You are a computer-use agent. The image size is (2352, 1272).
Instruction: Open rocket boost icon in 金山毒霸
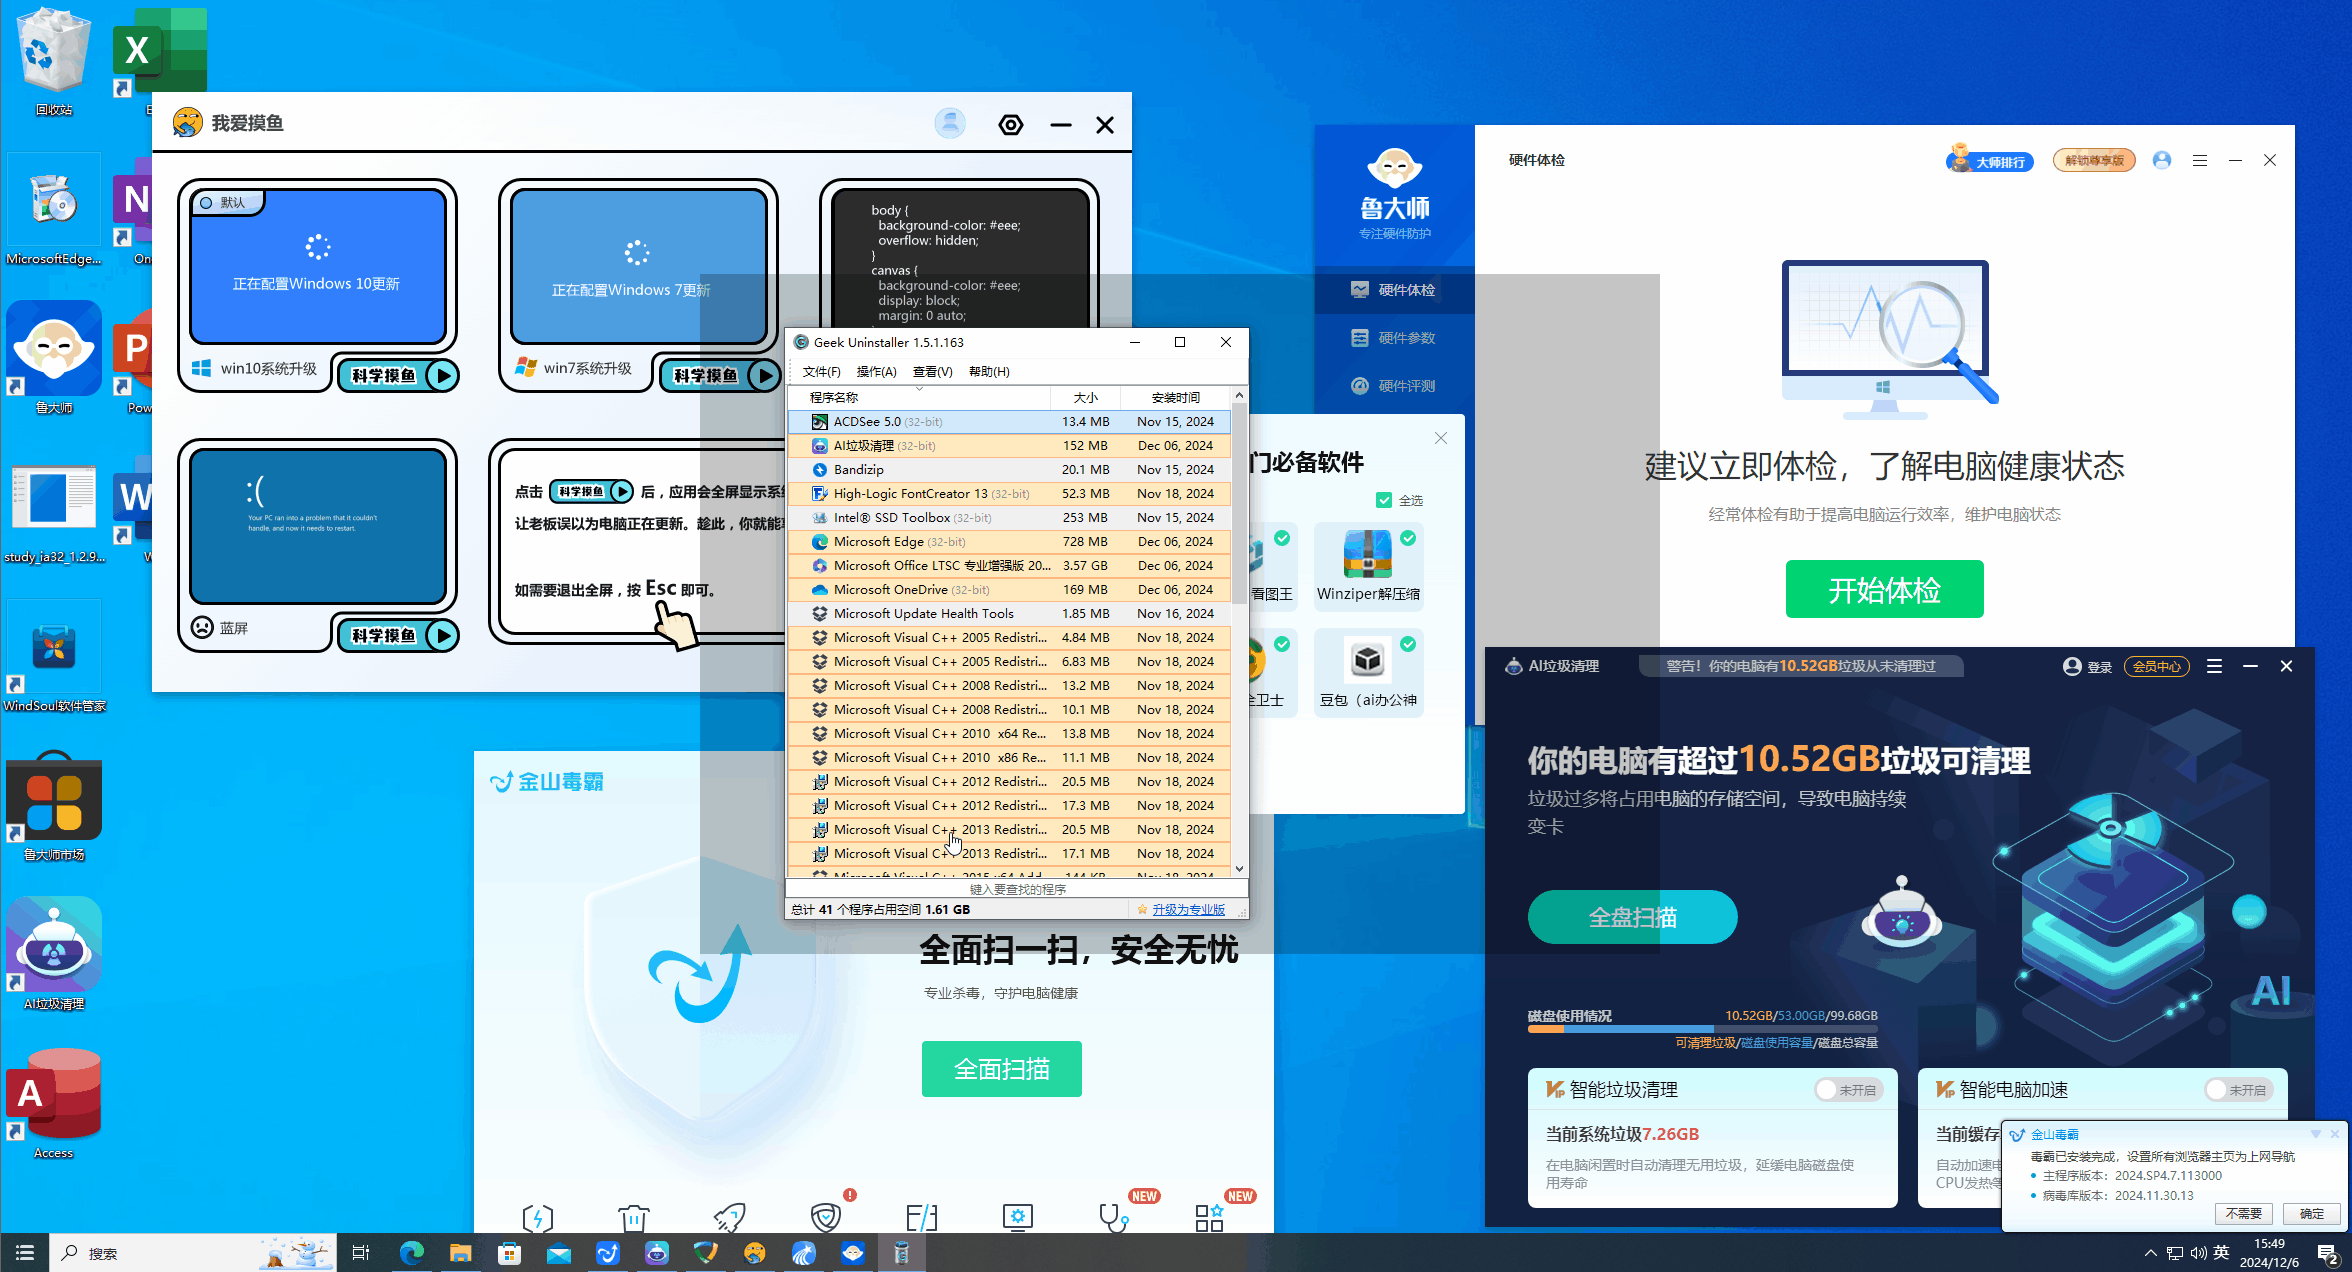click(729, 1218)
